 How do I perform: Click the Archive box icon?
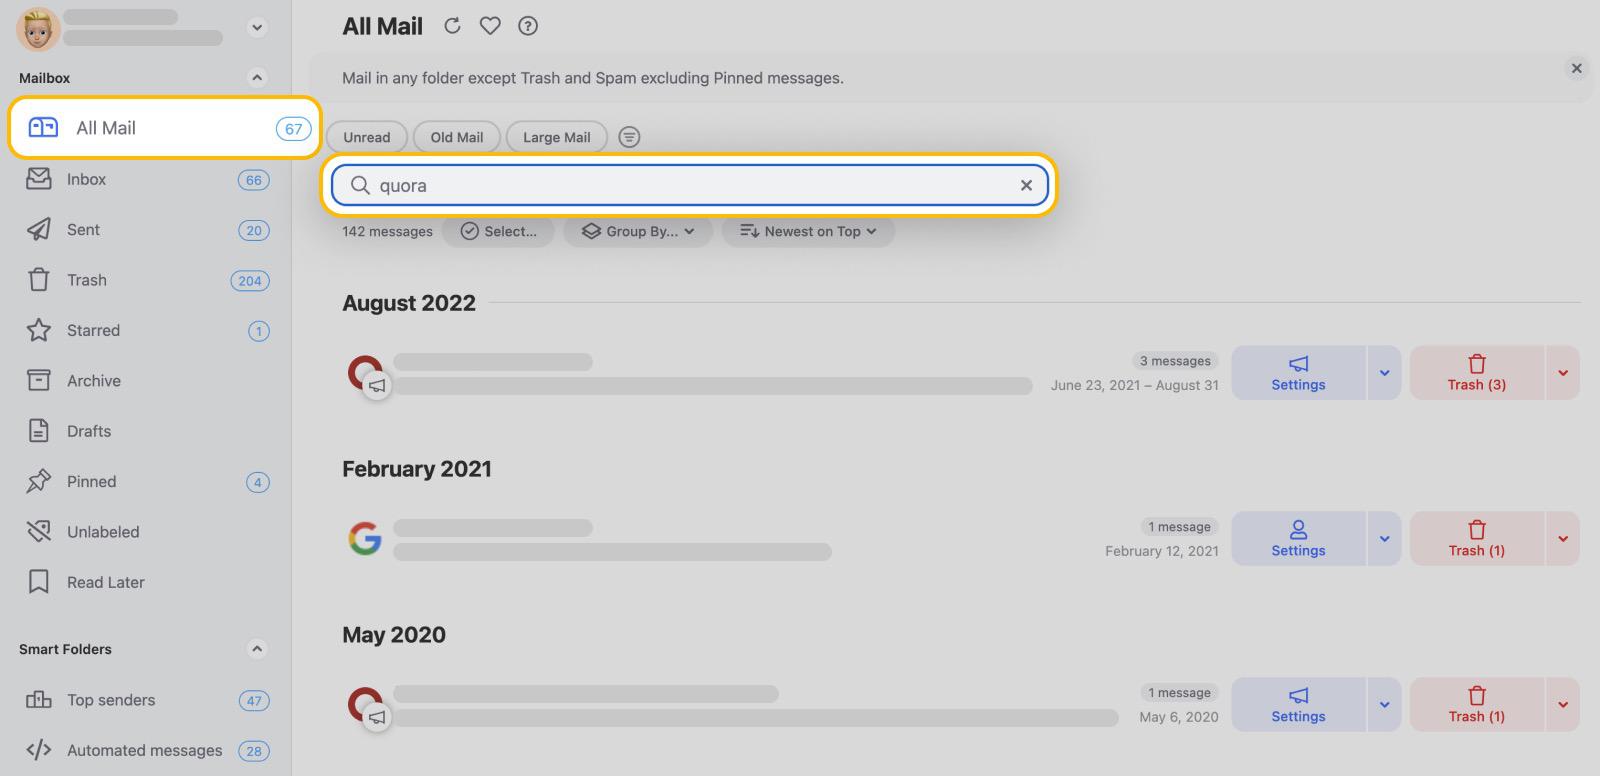(x=39, y=381)
